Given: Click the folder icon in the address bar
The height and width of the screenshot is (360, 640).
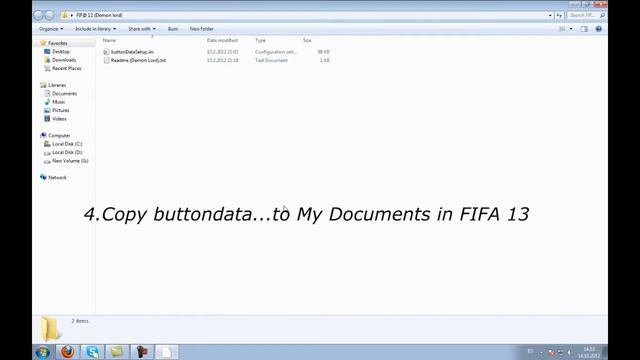Looking at the screenshot, I should point(64,15).
